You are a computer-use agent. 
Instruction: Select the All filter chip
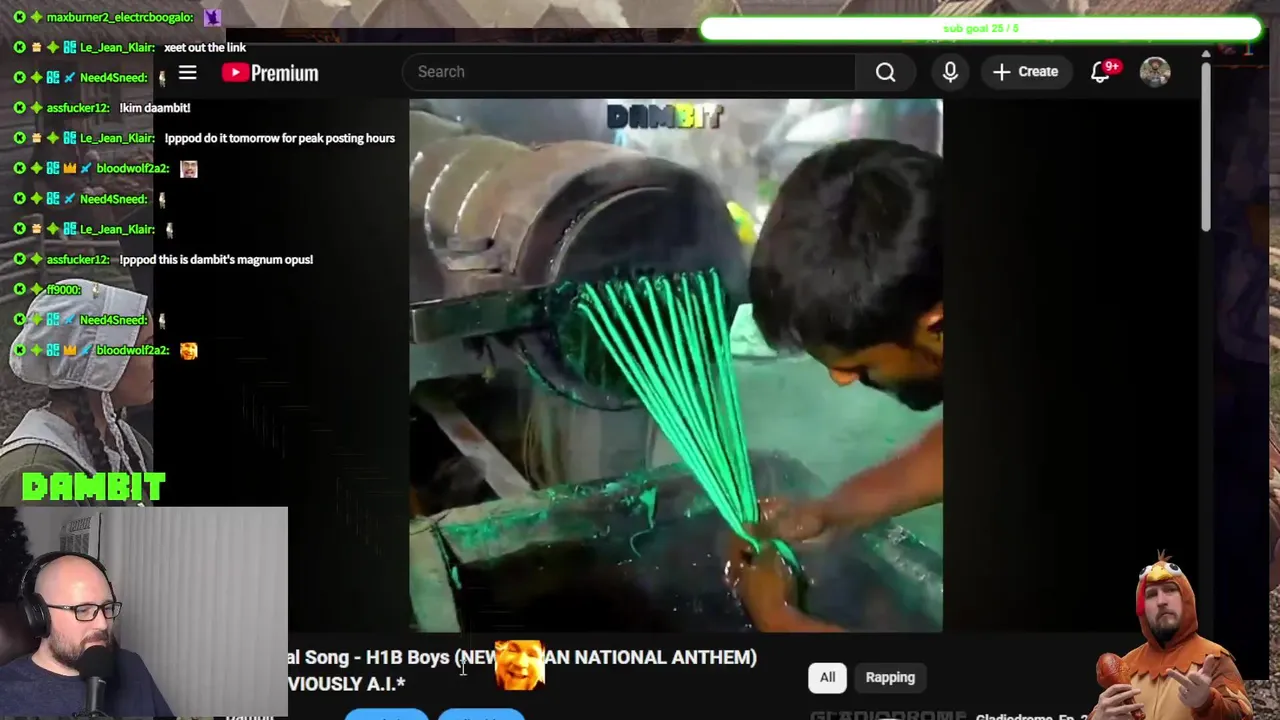(827, 677)
